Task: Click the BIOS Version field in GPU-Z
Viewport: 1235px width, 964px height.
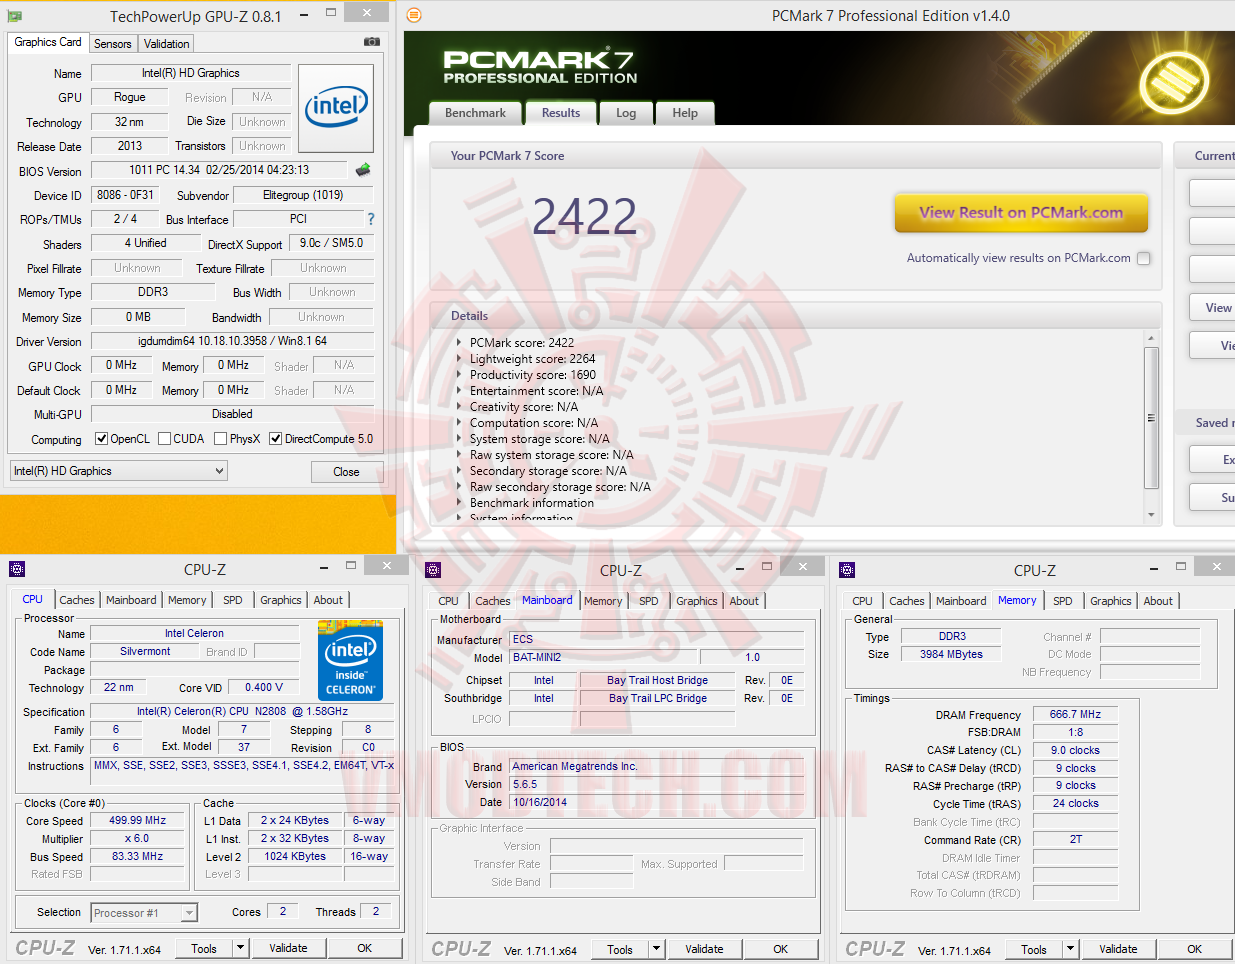Action: [x=219, y=170]
